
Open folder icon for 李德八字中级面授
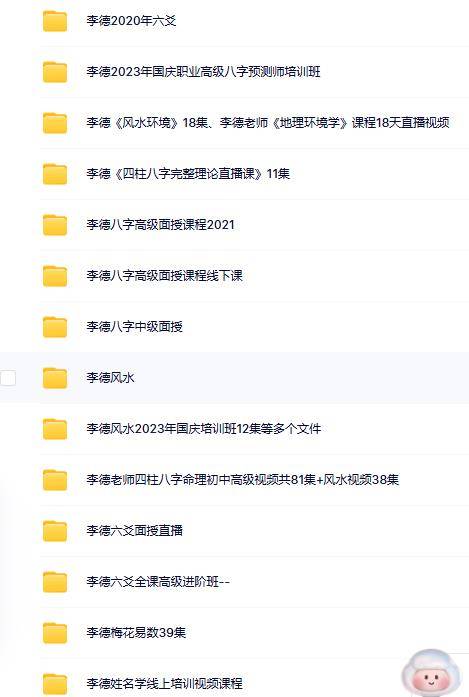click(x=55, y=327)
